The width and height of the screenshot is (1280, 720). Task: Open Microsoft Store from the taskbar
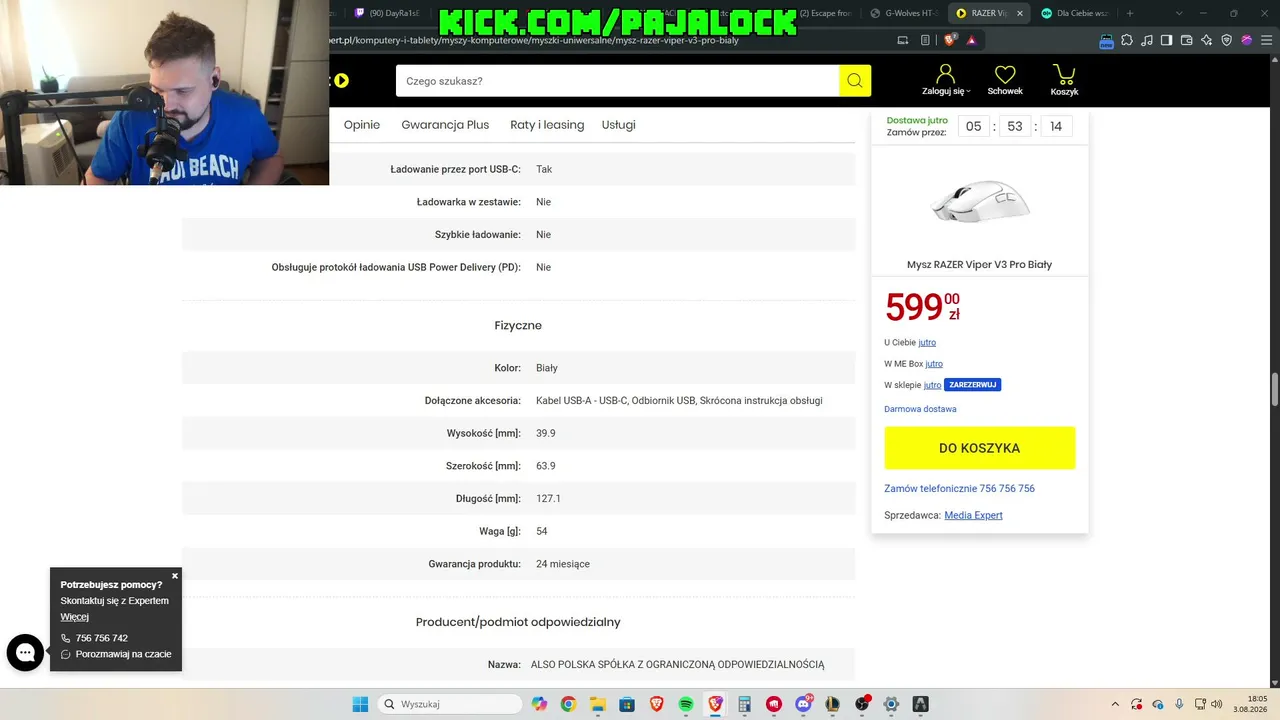coord(627,704)
